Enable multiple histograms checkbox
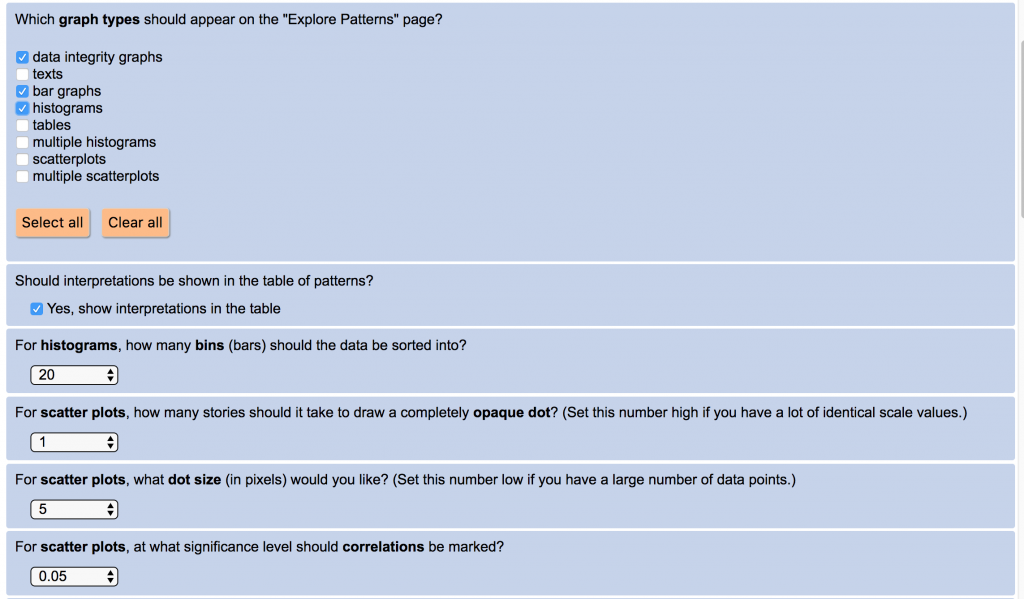 (x=23, y=142)
